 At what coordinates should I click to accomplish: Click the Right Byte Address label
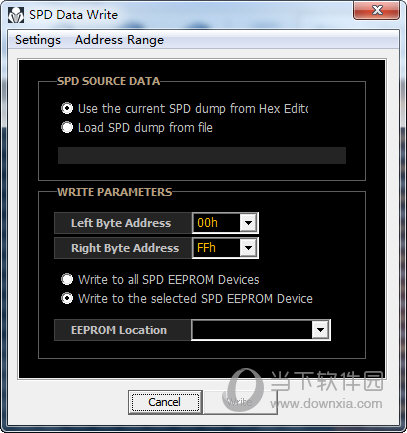pos(125,248)
